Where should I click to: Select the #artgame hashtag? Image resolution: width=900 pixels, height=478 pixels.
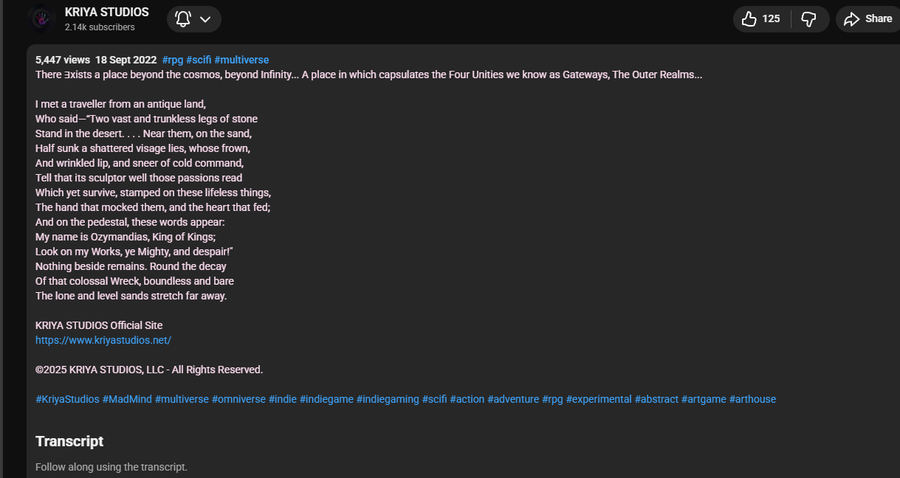point(703,399)
